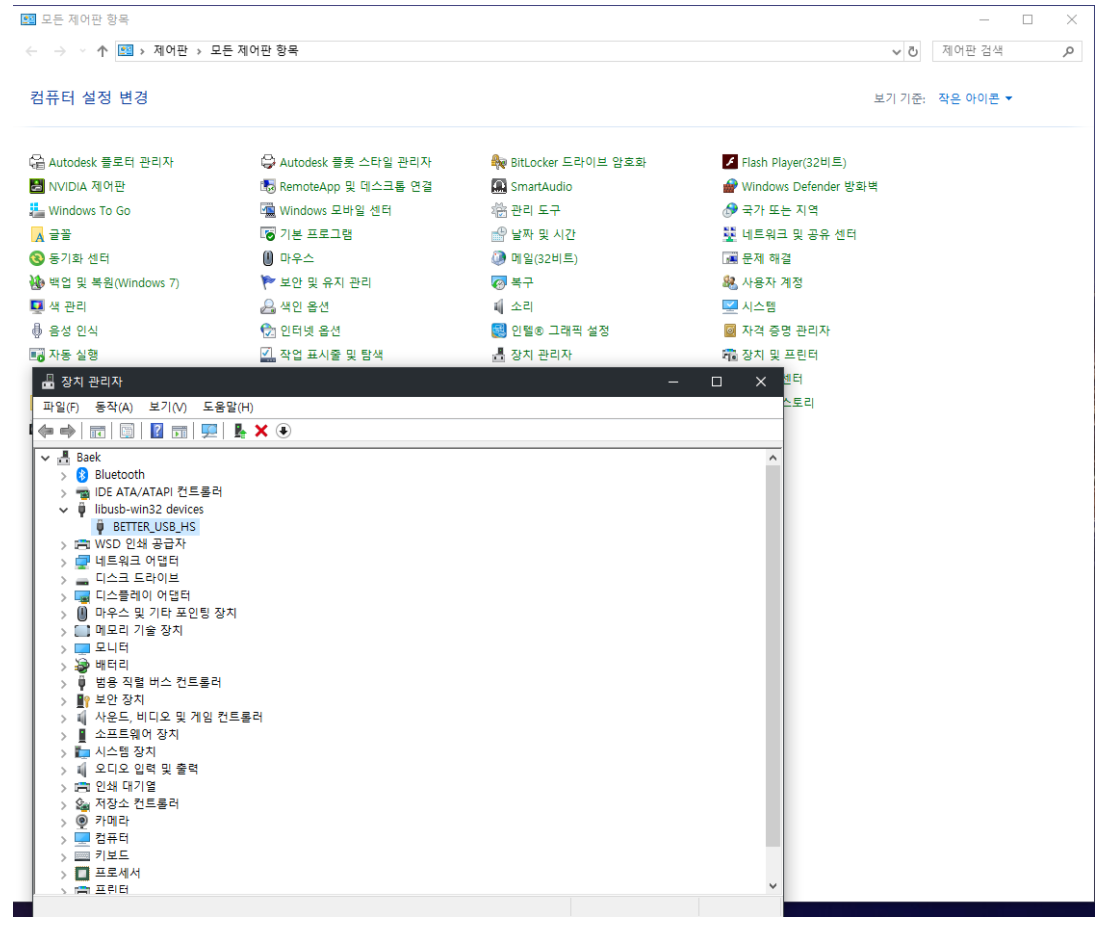Click the Device Manager scrollbar down arrow
Viewport: 1099px width, 929px height.
pyautogui.click(x=772, y=886)
